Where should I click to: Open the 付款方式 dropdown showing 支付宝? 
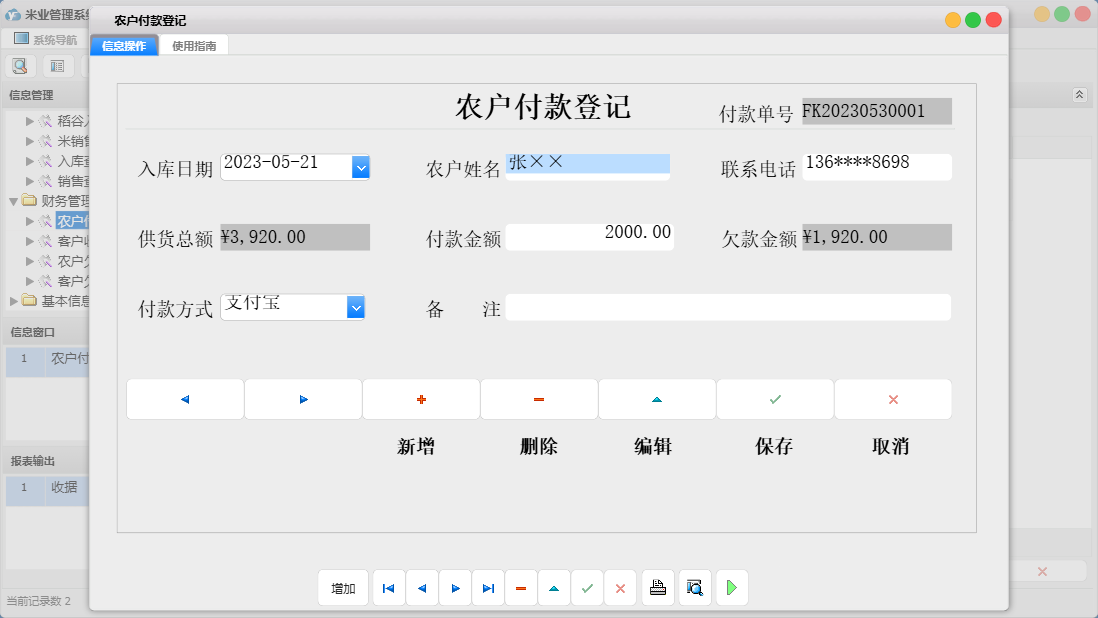(x=356, y=307)
